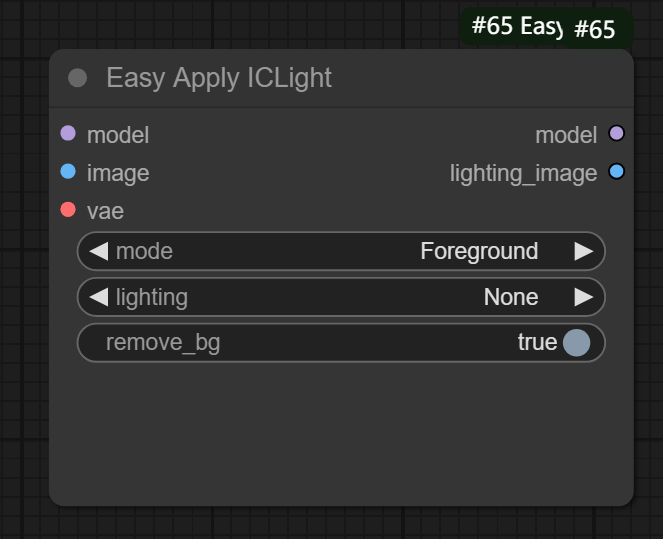Click right arrow on lighting selector
Image resolution: width=663 pixels, height=539 pixels.
click(584, 297)
